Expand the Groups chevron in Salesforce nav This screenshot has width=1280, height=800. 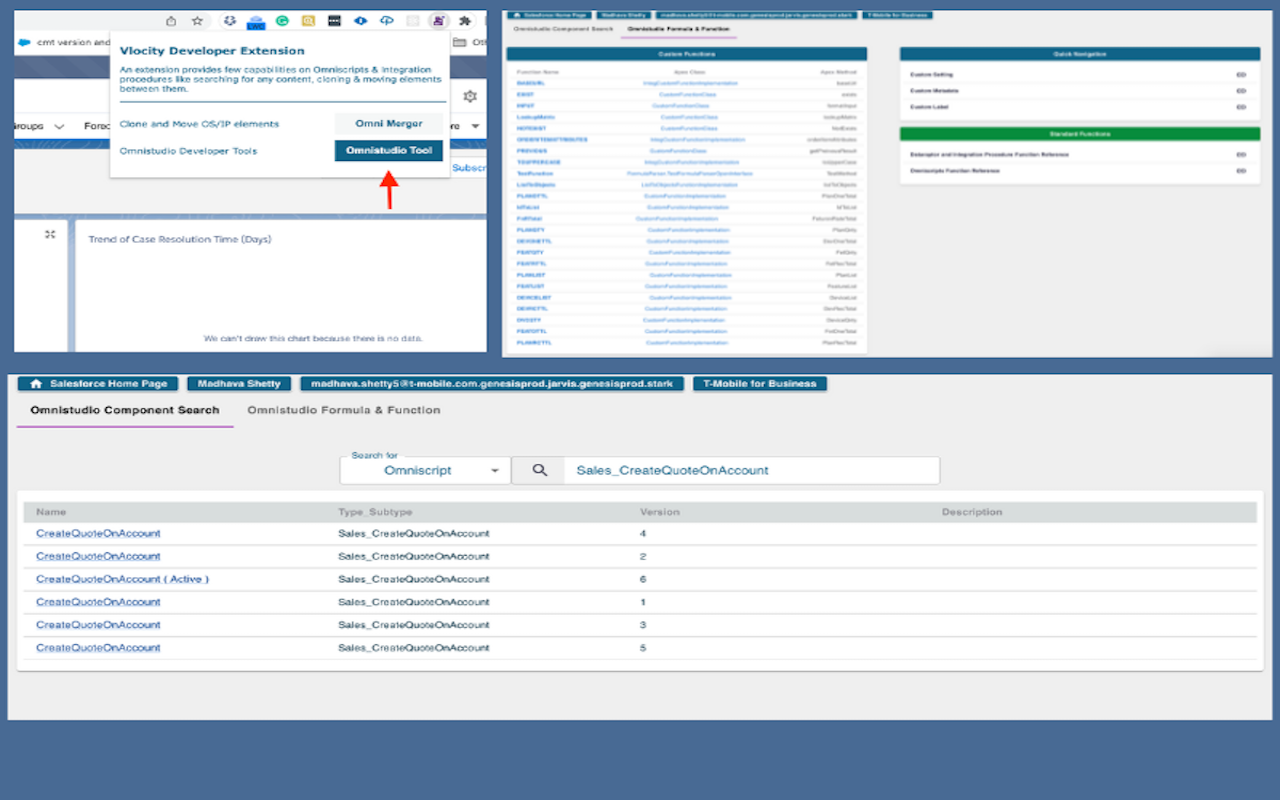click(59, 127)
